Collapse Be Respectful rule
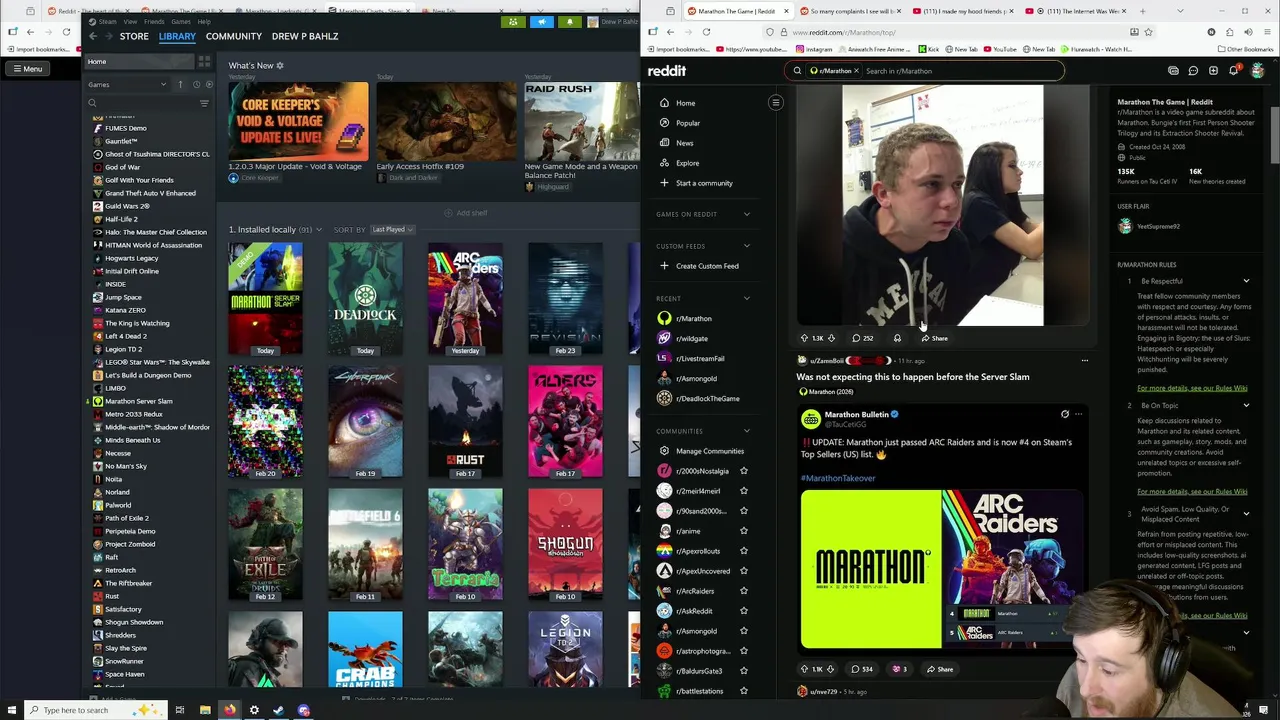 (x=1246, y=281)
